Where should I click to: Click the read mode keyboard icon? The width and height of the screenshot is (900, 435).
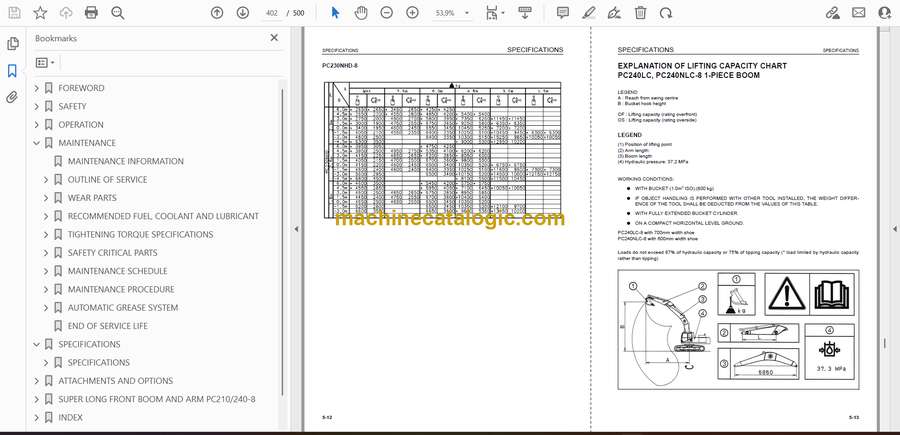tap(525, 13)
